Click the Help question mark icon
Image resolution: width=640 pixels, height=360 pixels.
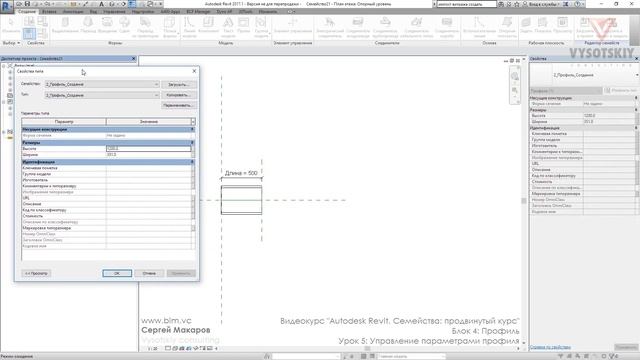tap(577, 4)
